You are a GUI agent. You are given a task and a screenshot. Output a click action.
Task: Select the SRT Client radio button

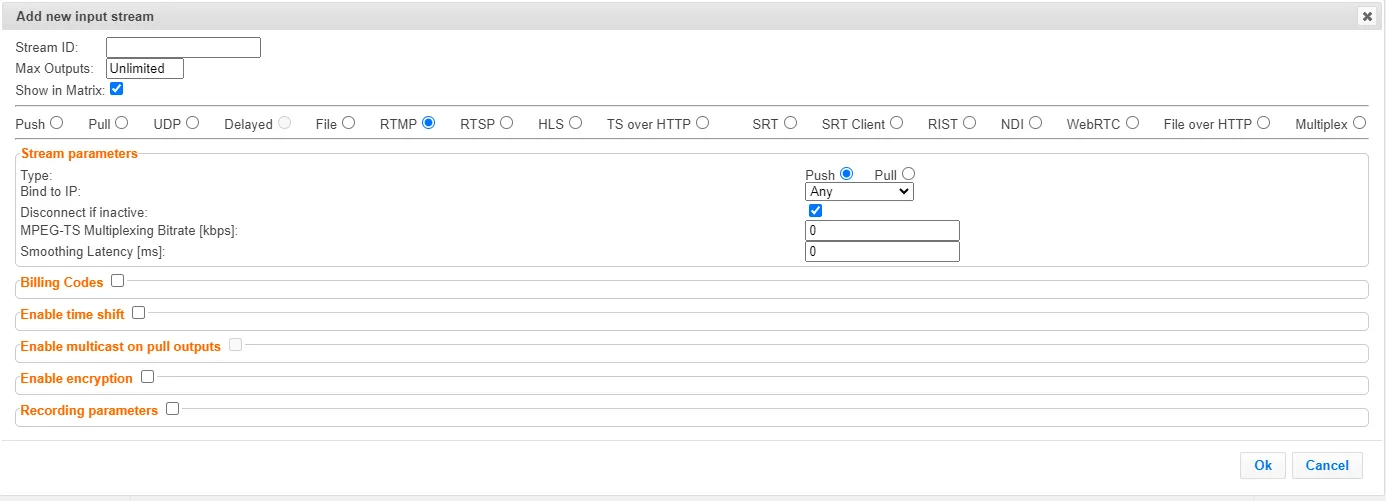tap(896, 123)
